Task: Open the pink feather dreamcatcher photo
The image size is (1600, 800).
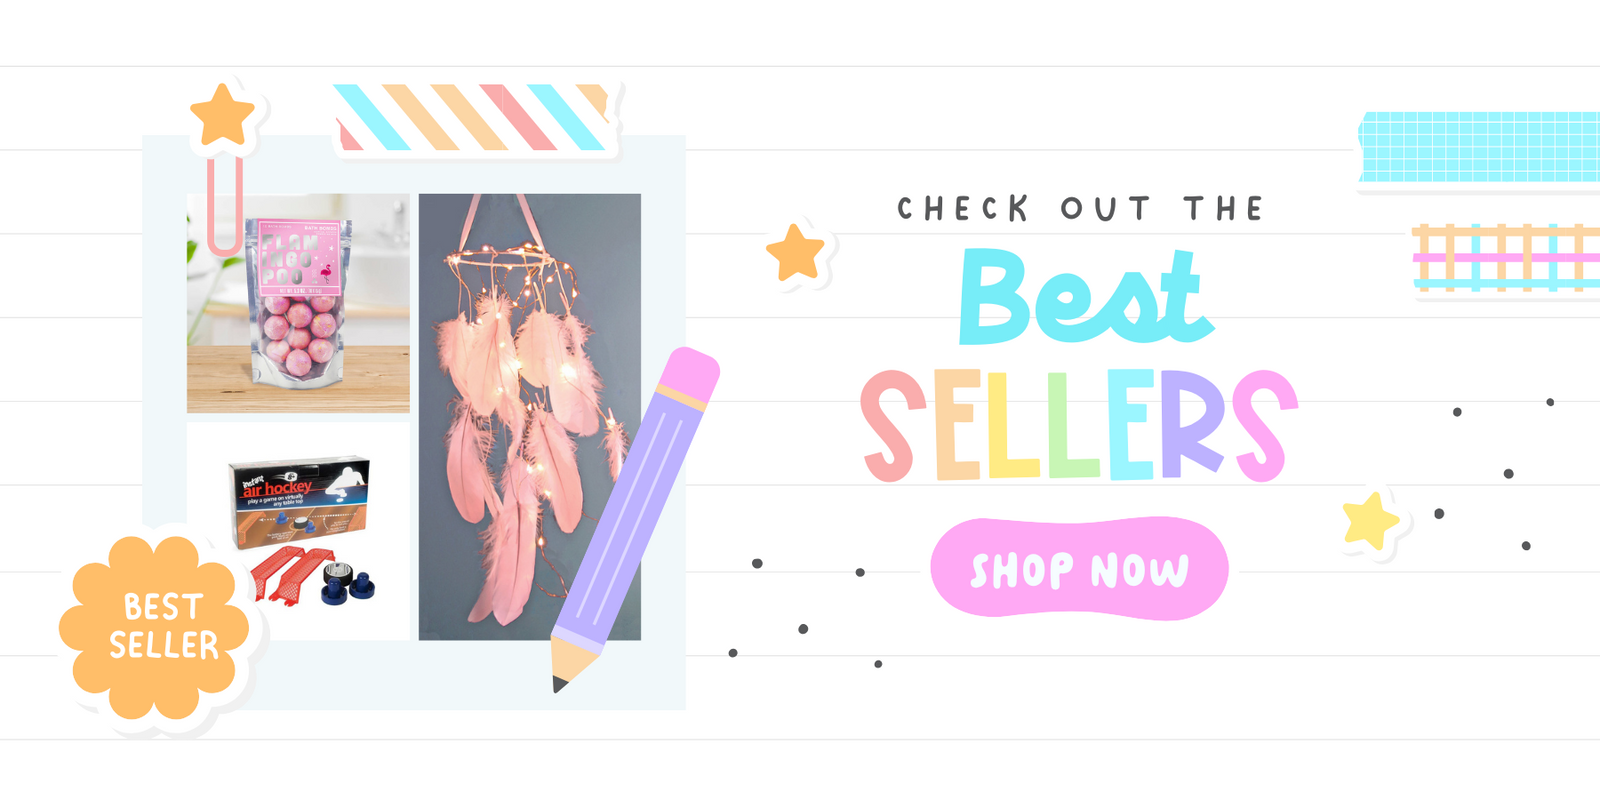Action: pyautogui.click(x=530, y=416)
